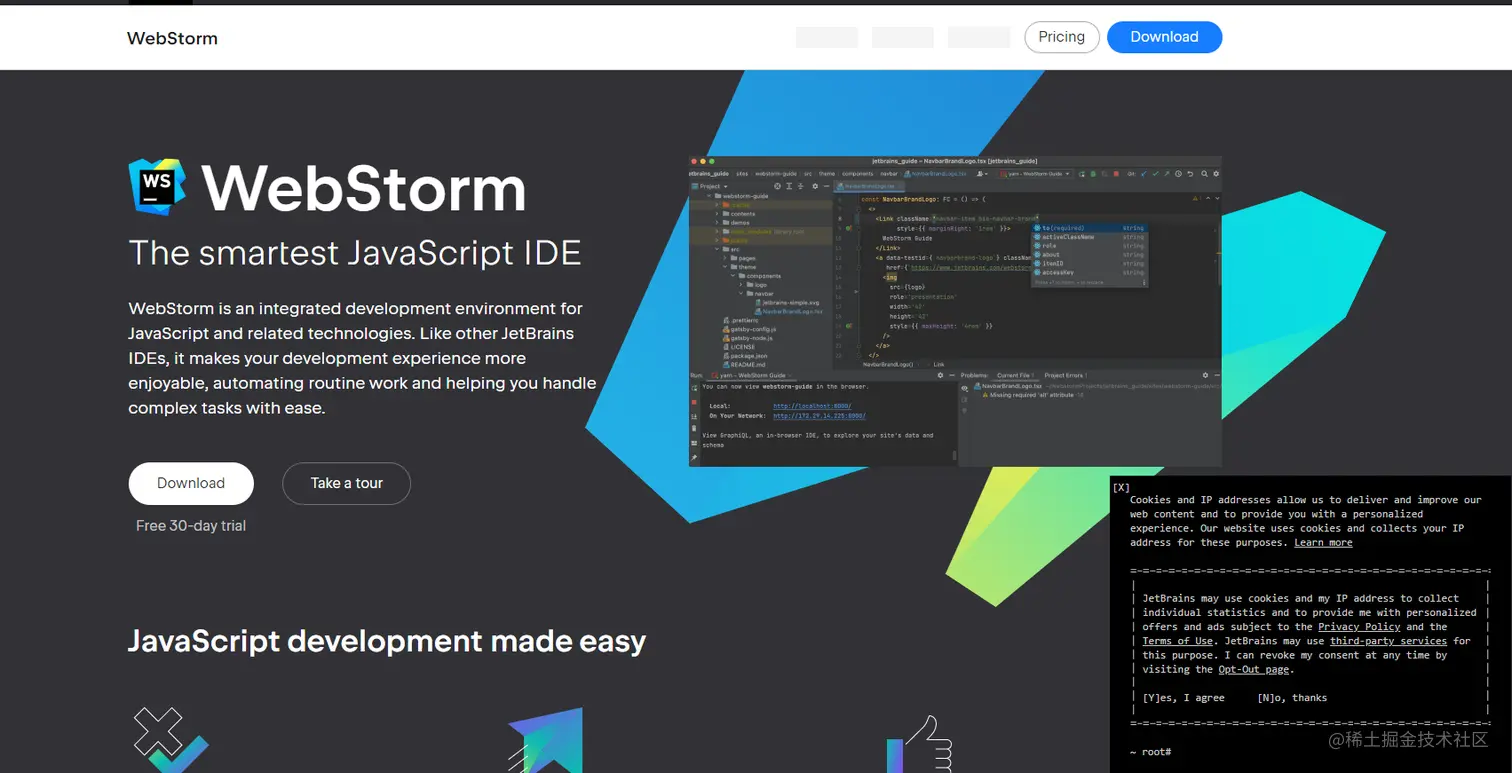Screen dimensions: 1512x773
Task: Click the white Download button under description
Action: (191, 483)
